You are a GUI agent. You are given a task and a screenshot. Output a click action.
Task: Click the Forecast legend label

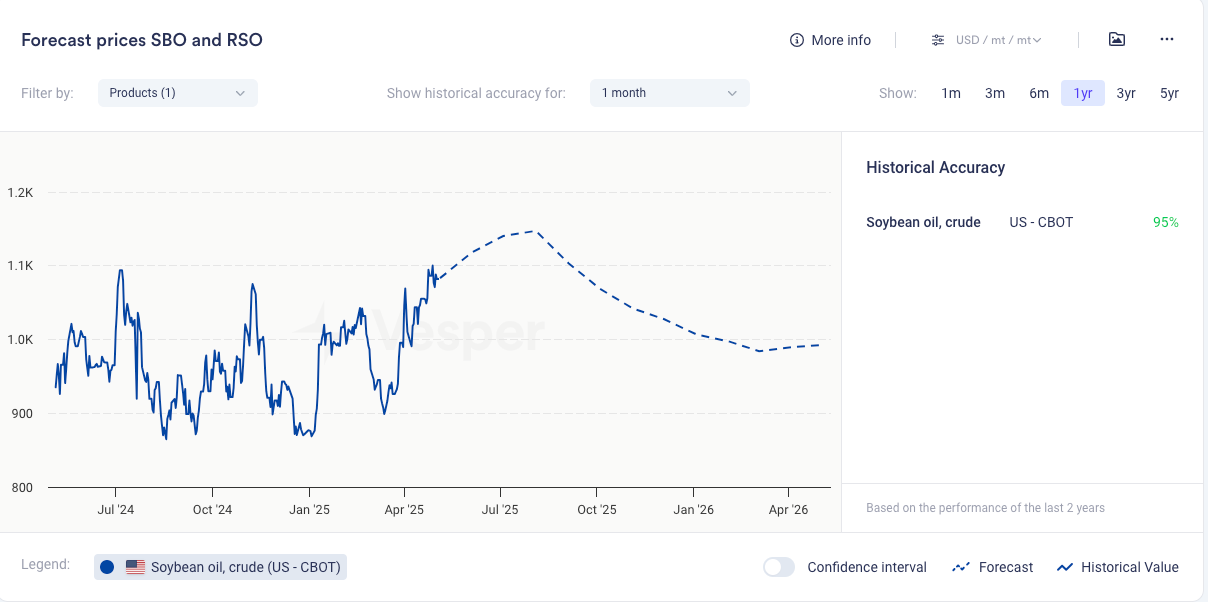pos(1005,567)
